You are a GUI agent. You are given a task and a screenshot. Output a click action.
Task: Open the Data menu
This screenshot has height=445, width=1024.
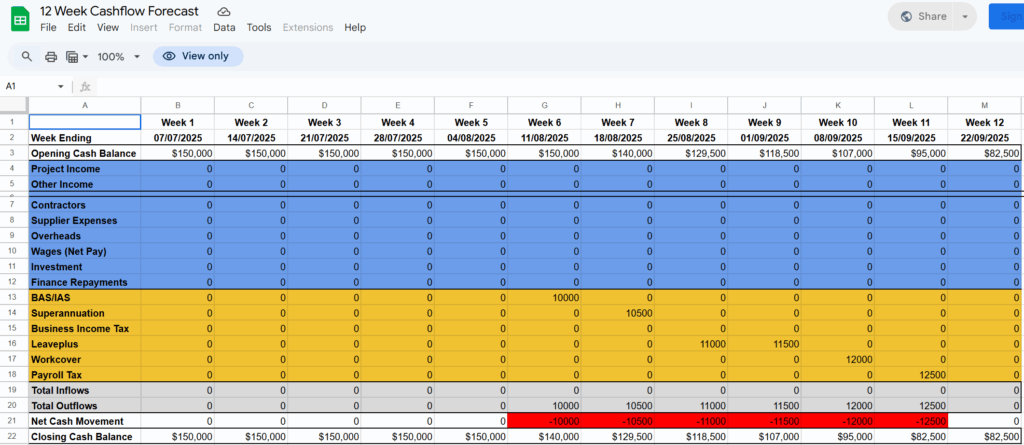tap(224, 28)
